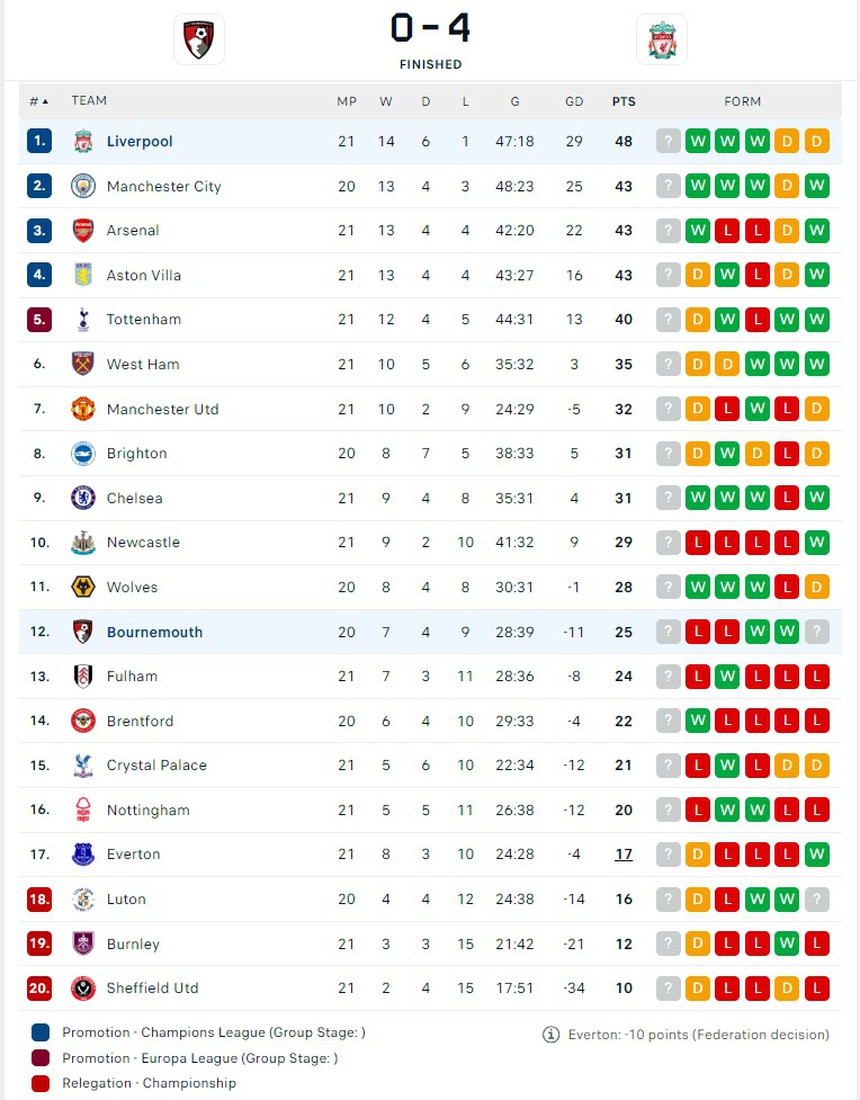The image size is (860, 1100).
Task: Click Liverpool's upcoming match question mark badge
Action: [668, 141]
